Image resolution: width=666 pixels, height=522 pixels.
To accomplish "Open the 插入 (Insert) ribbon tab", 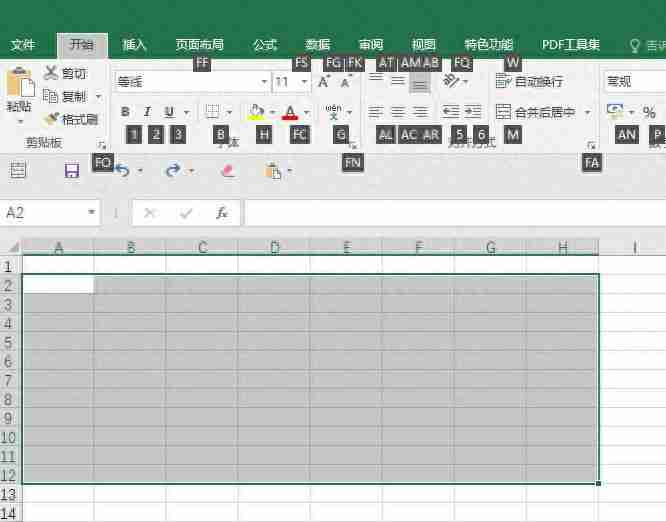I will pos(134,45).
